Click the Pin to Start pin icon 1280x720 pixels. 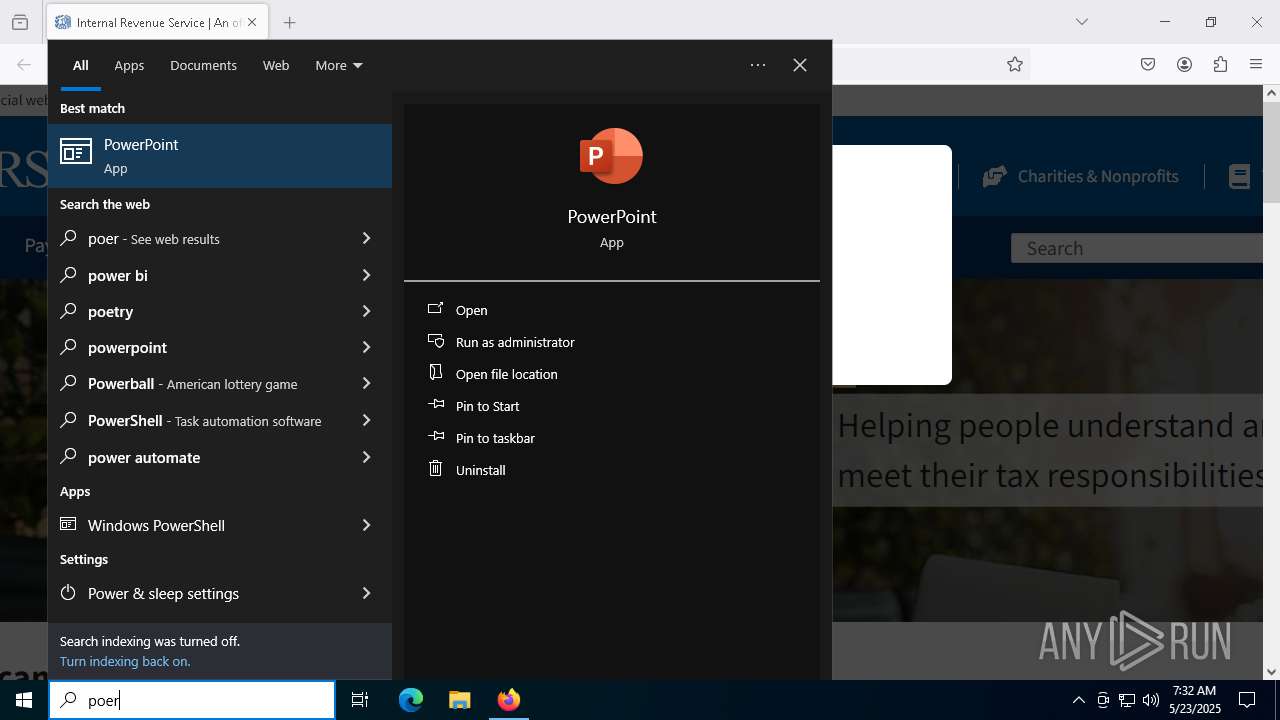pos(435,405)
